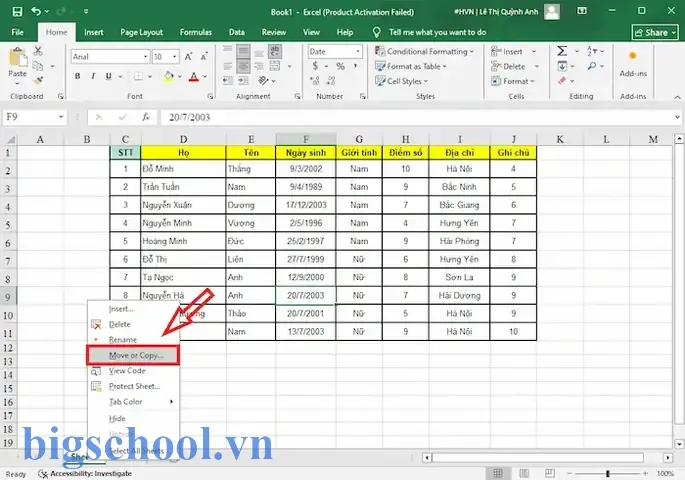Select cell containing Bắc Ninh

point(459,187)
